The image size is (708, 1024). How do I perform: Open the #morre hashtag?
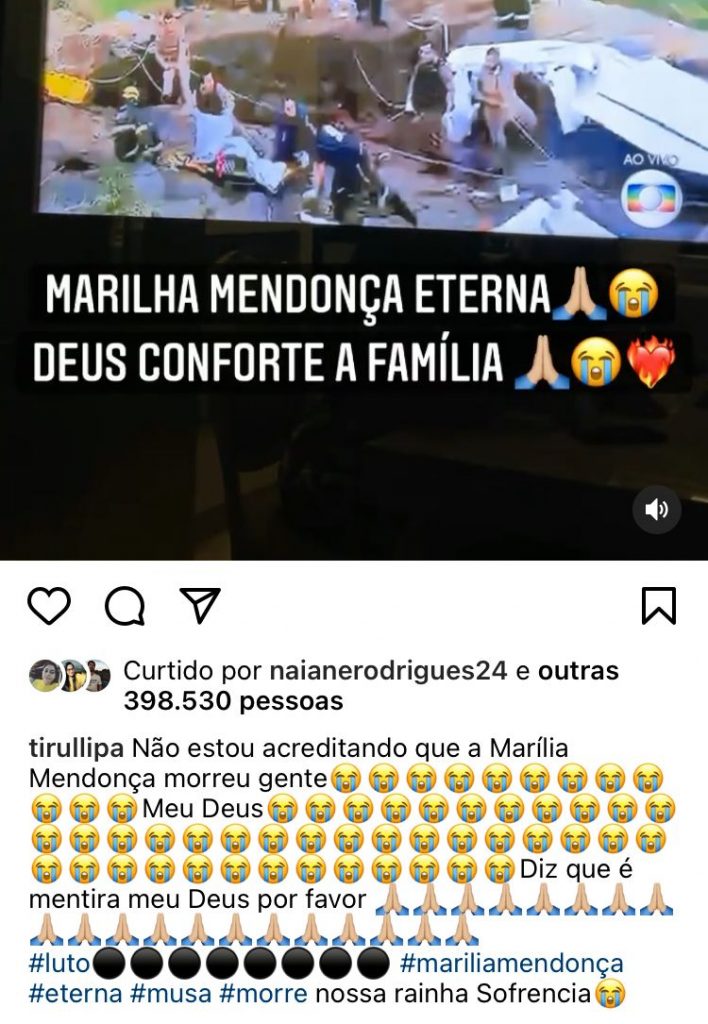coord(263,993)
